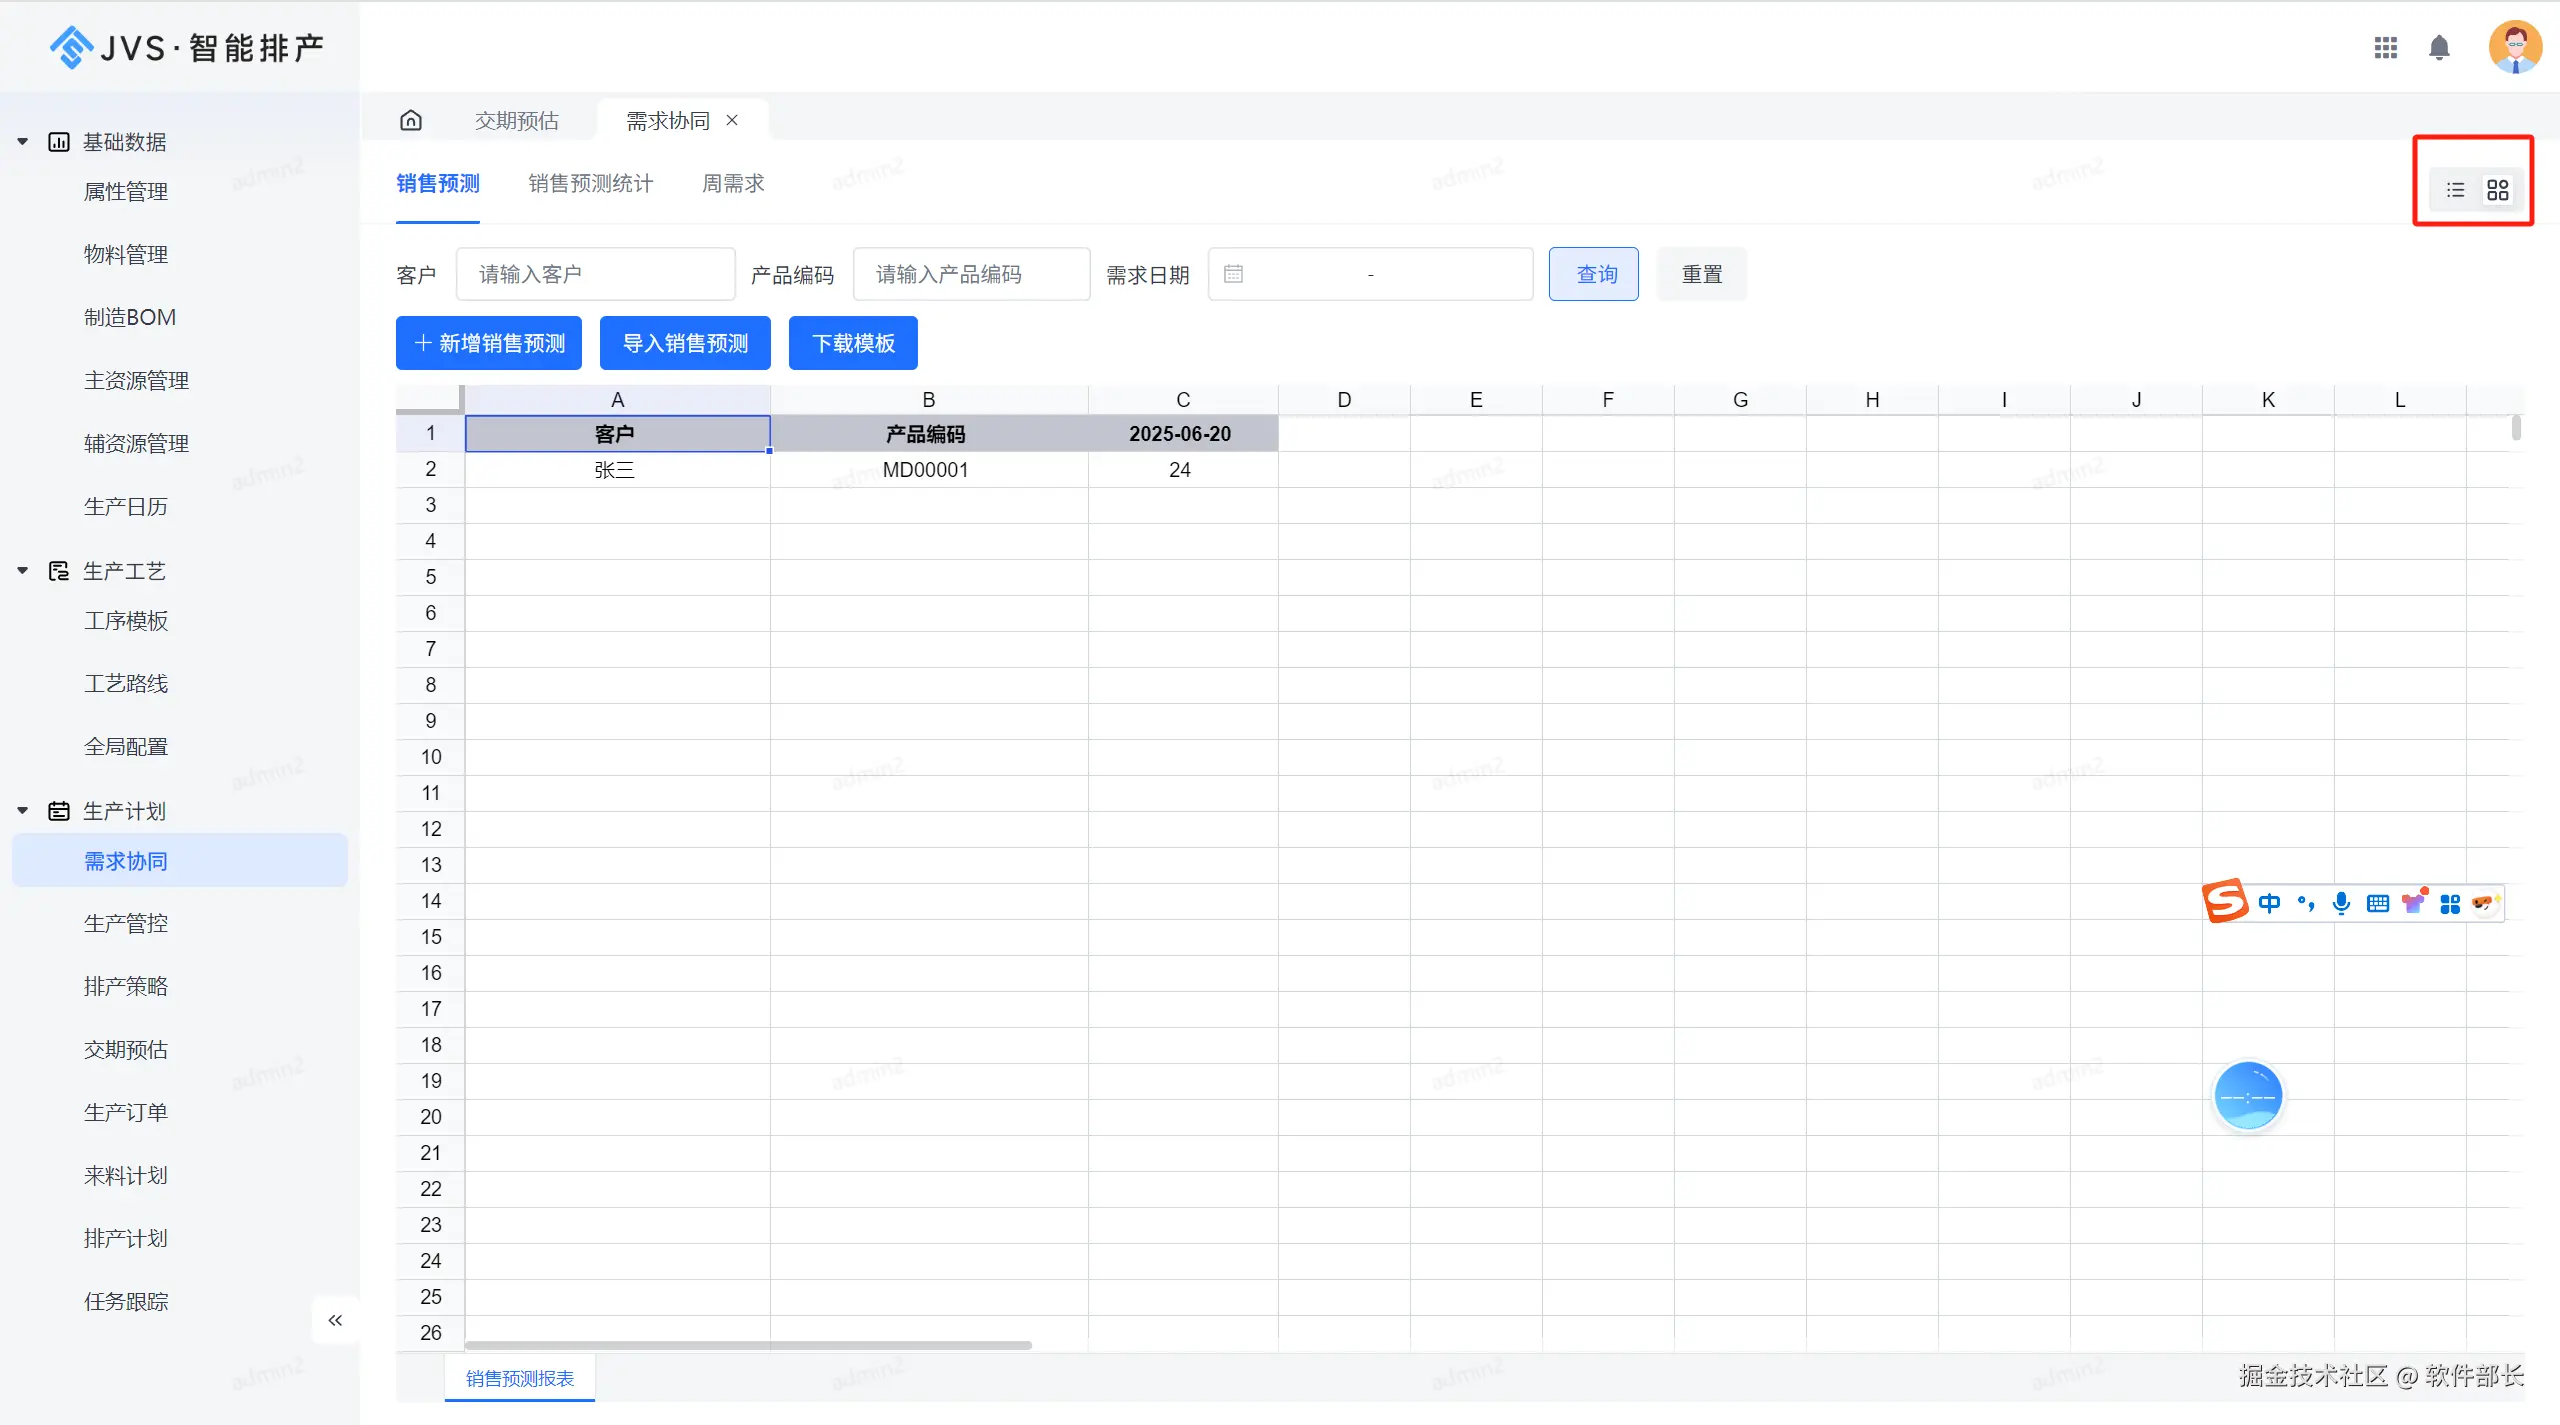Focus the 请输入产品编码 input field
Image resolution: width=2560 pixels, height=1425 pixels.
(x=970, y=274)
